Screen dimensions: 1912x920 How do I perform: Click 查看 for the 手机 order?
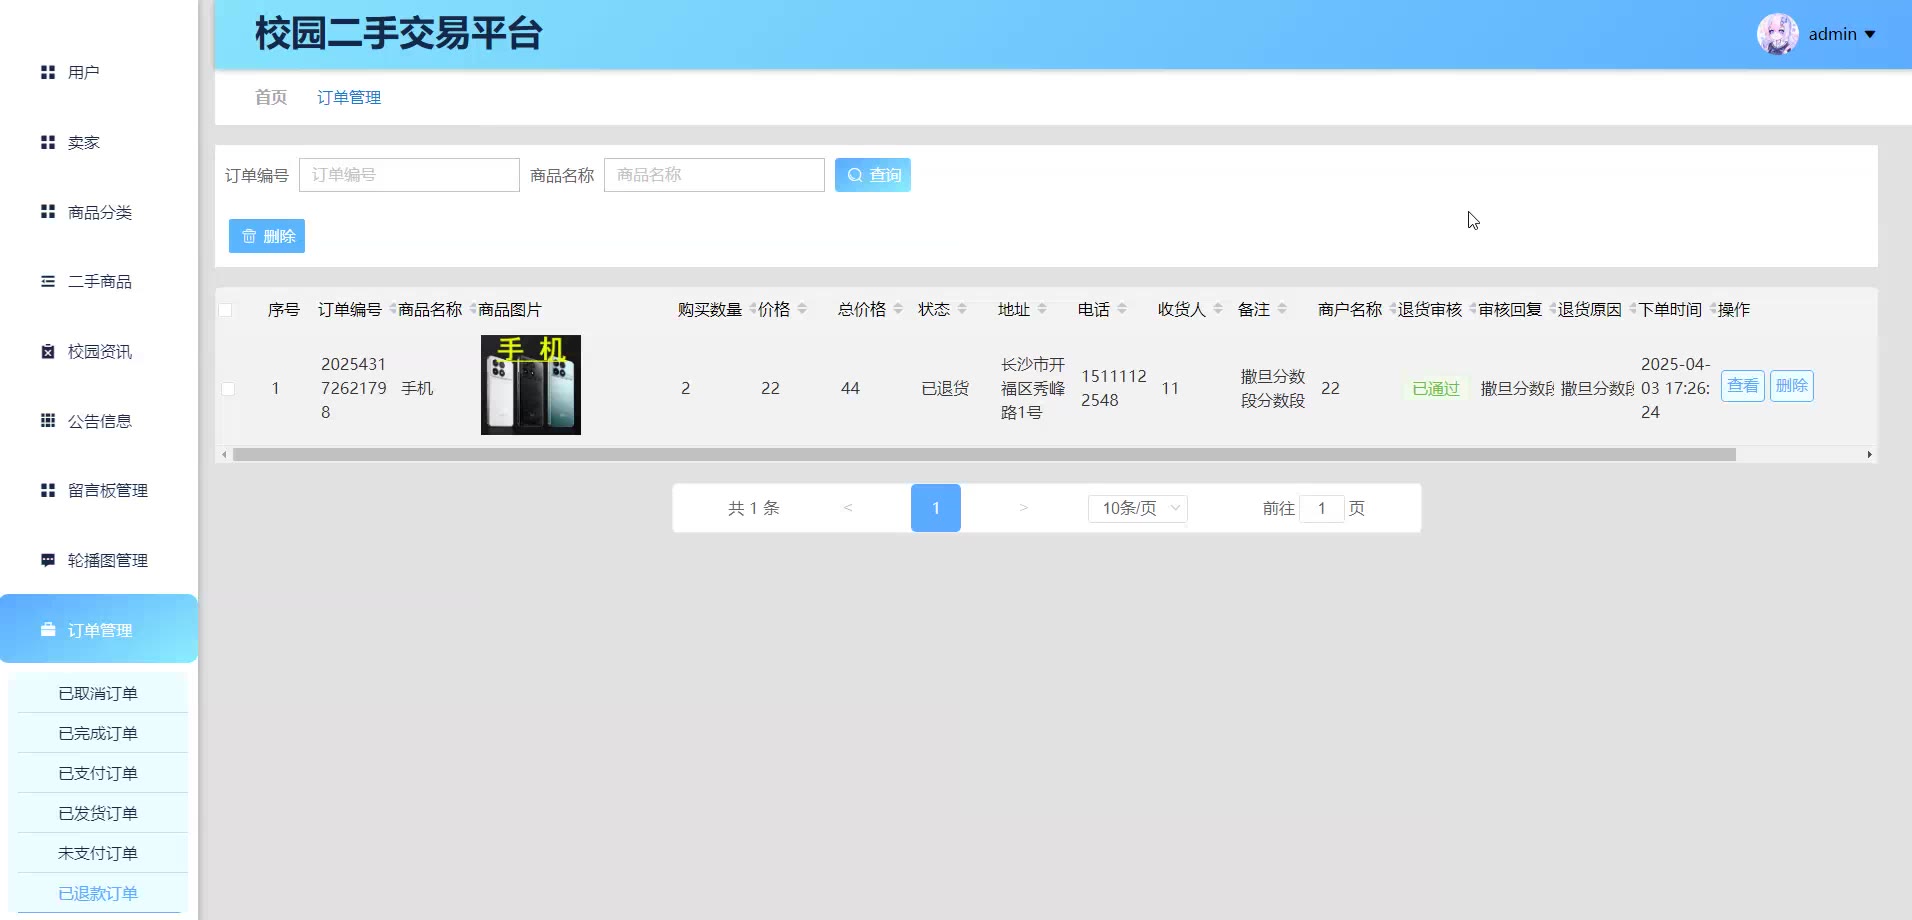(x=1743, y=386)
